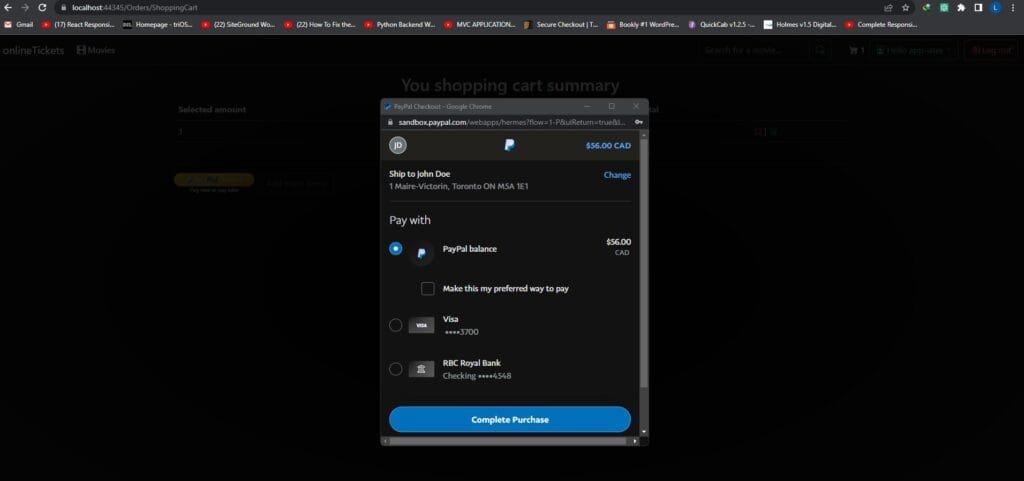Reload the localhost page

click(42, 7)
